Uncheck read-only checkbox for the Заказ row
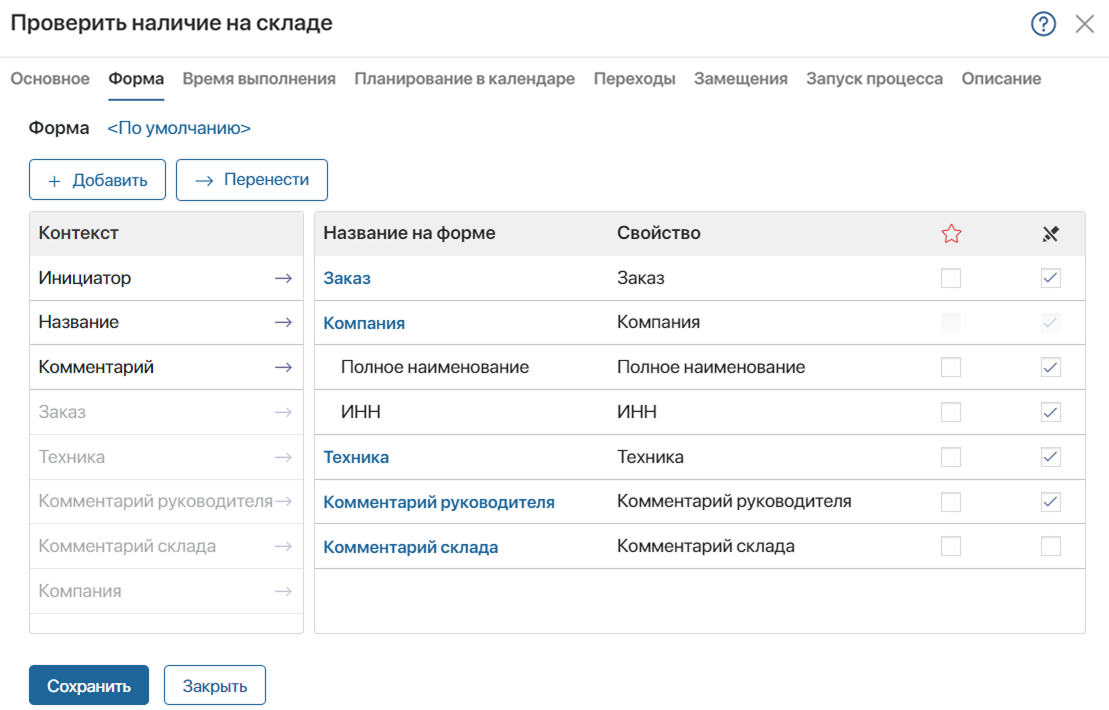1109x710 pixels. [1050, 278]
